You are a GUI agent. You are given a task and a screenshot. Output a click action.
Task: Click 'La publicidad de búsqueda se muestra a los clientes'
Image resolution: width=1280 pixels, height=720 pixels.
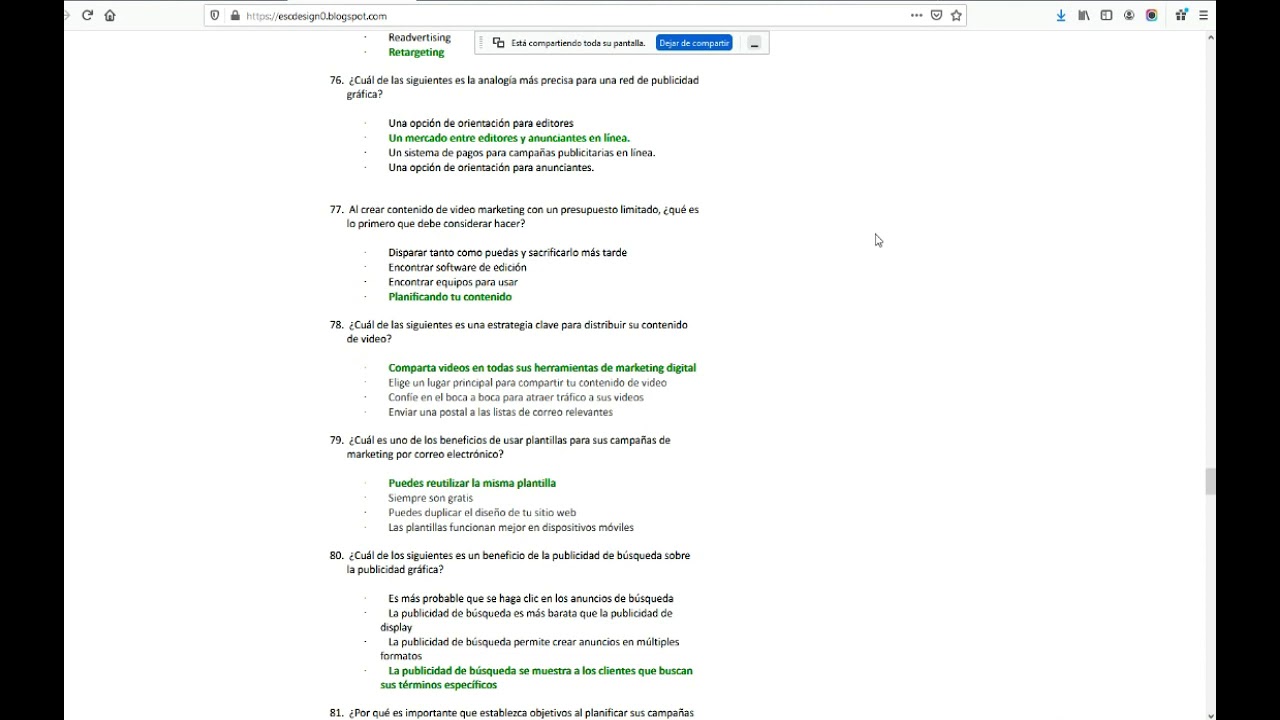536,678
